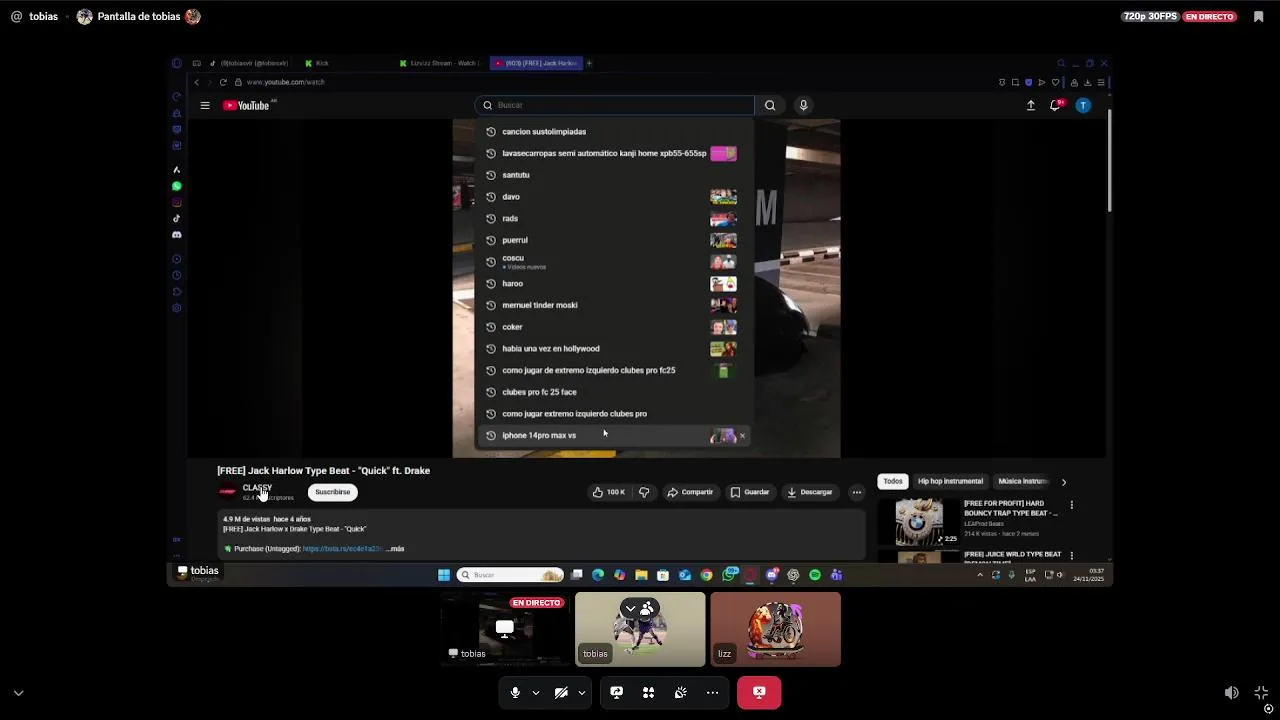Select suggestion 'davo'
Image resolution: width=1280 pixels, height=720 pixels.
pos(614,197)
